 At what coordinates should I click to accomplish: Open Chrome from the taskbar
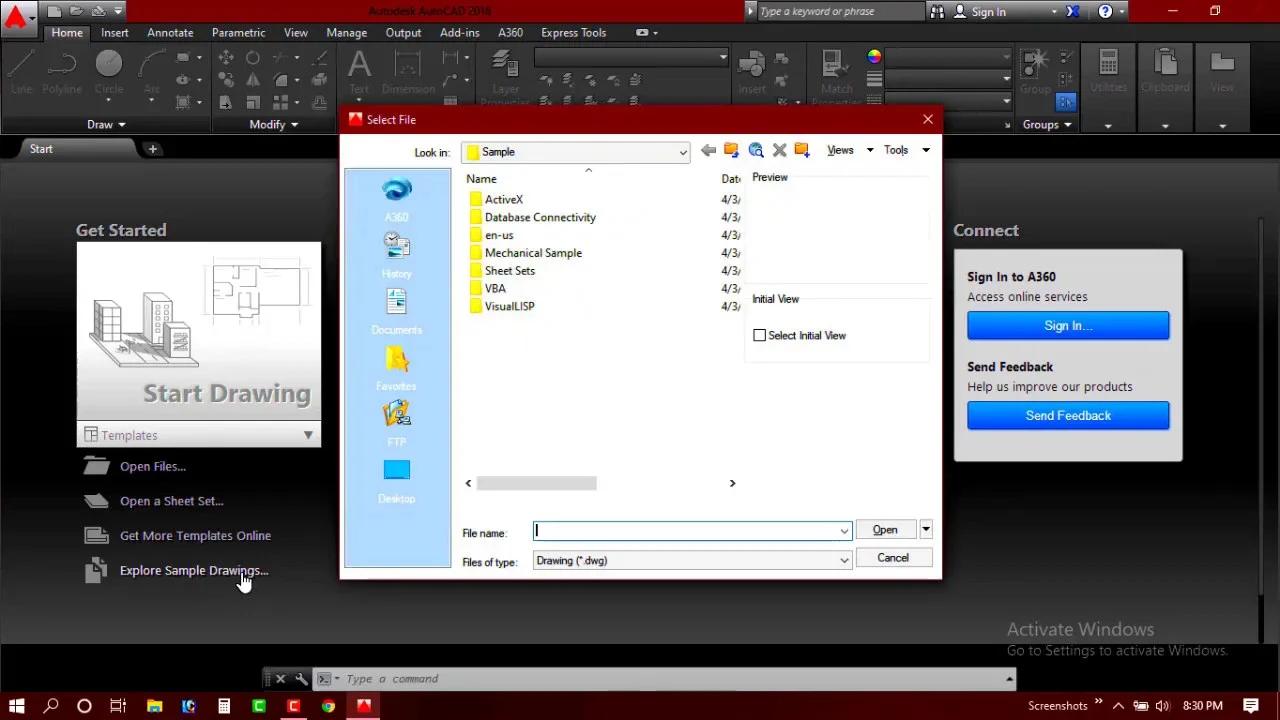(328, 706)
